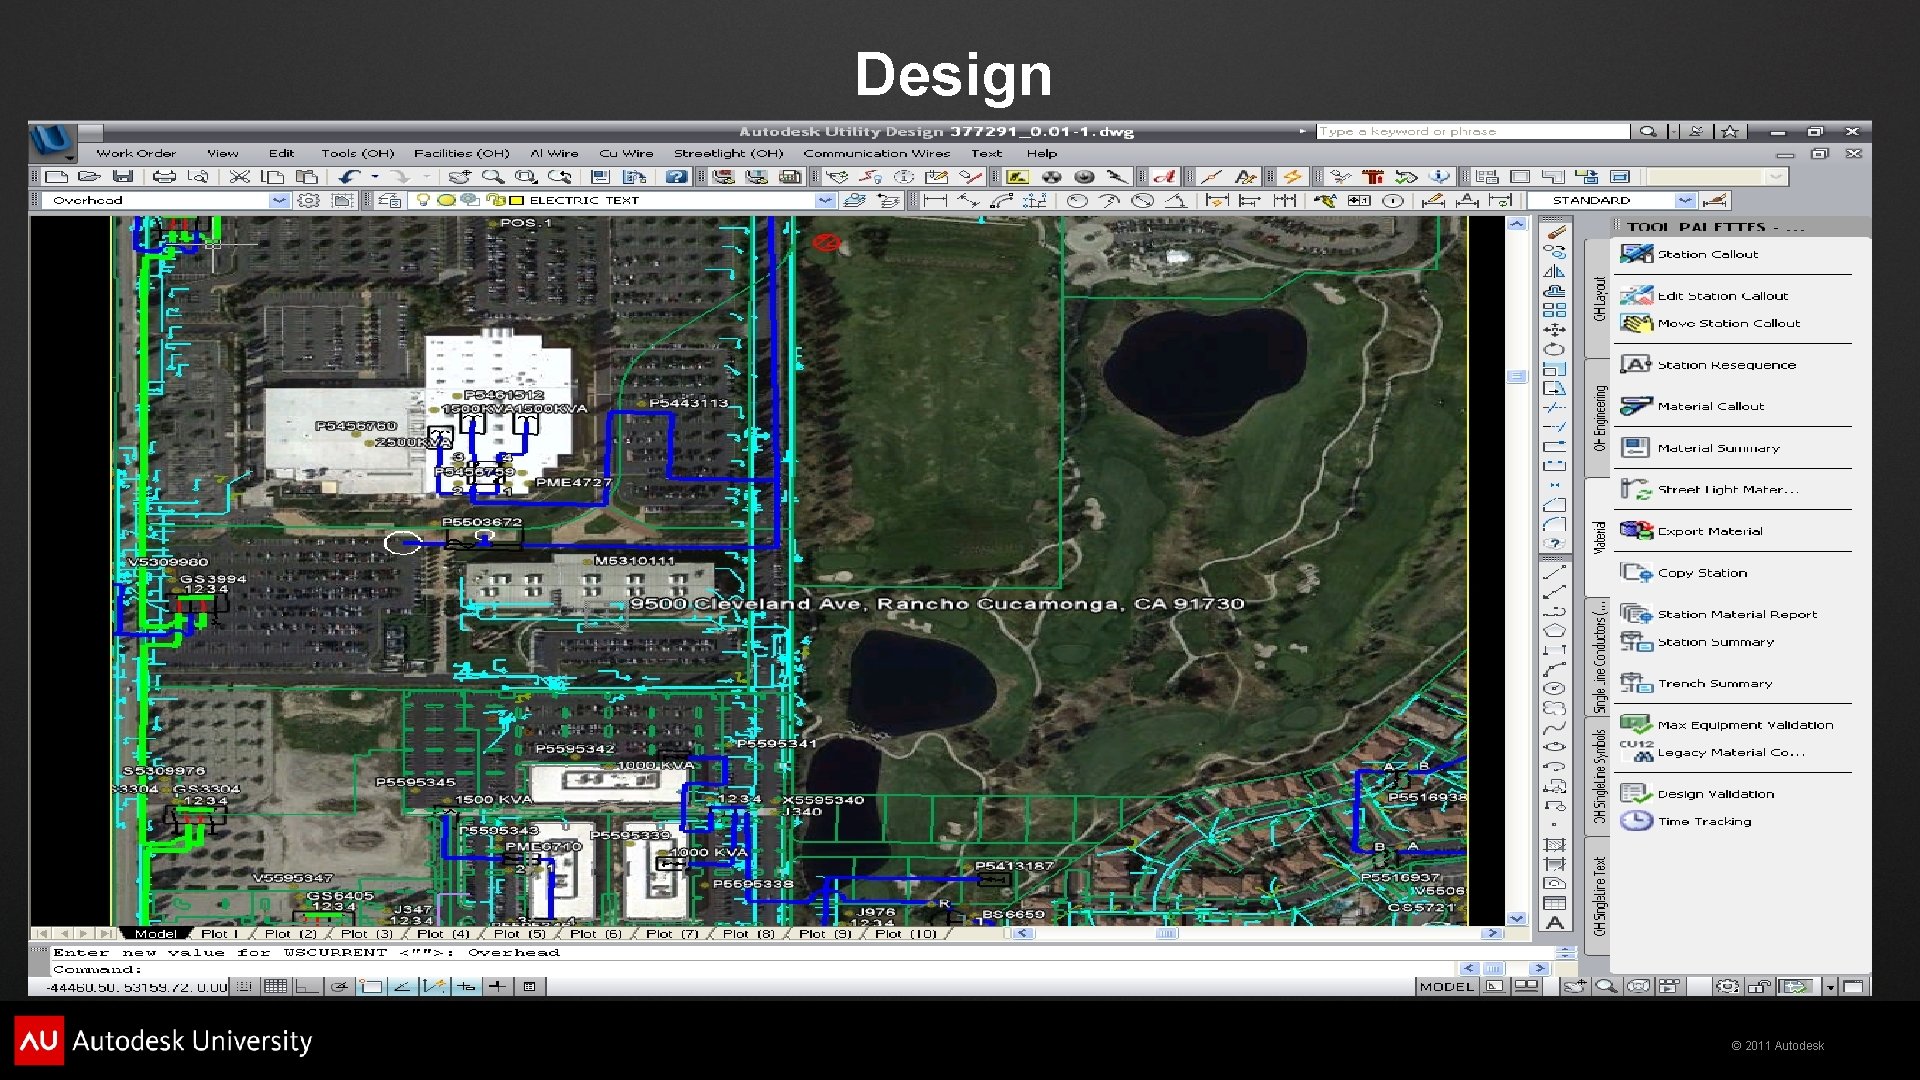Click the keyword search input field

(1470, 131)
